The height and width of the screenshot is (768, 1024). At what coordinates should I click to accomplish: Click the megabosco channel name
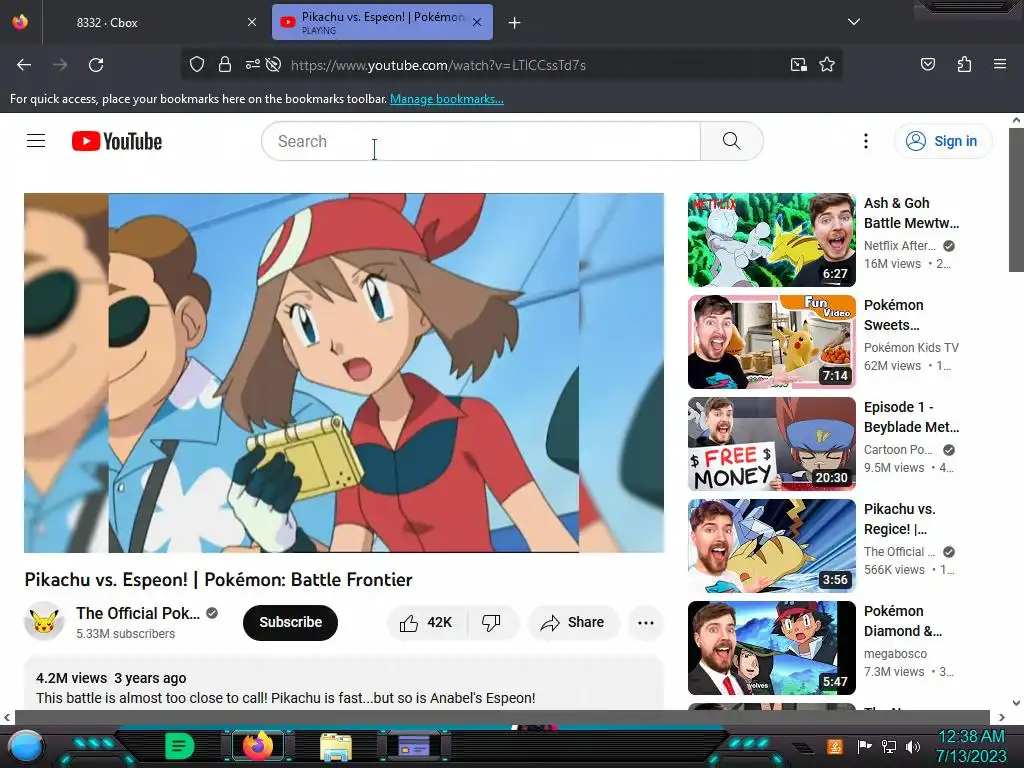pos(895,653)
